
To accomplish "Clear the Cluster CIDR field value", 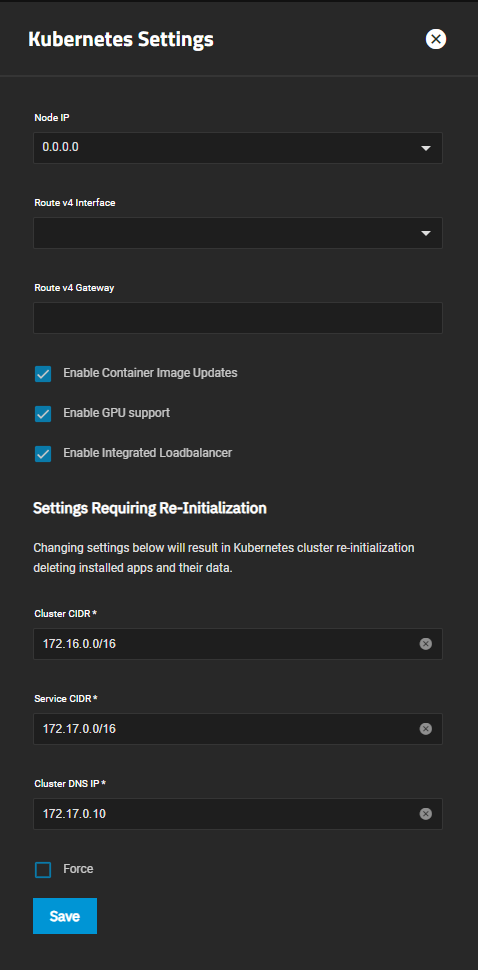I will click(425, 644).
